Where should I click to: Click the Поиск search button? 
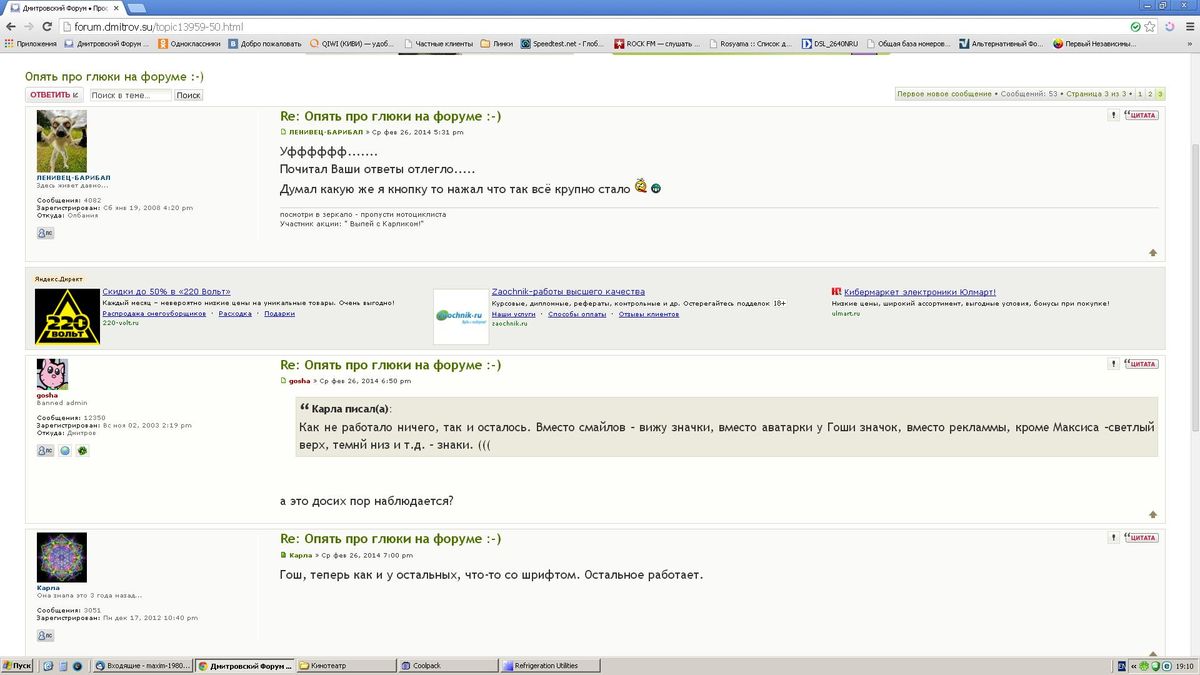point(188,95)
